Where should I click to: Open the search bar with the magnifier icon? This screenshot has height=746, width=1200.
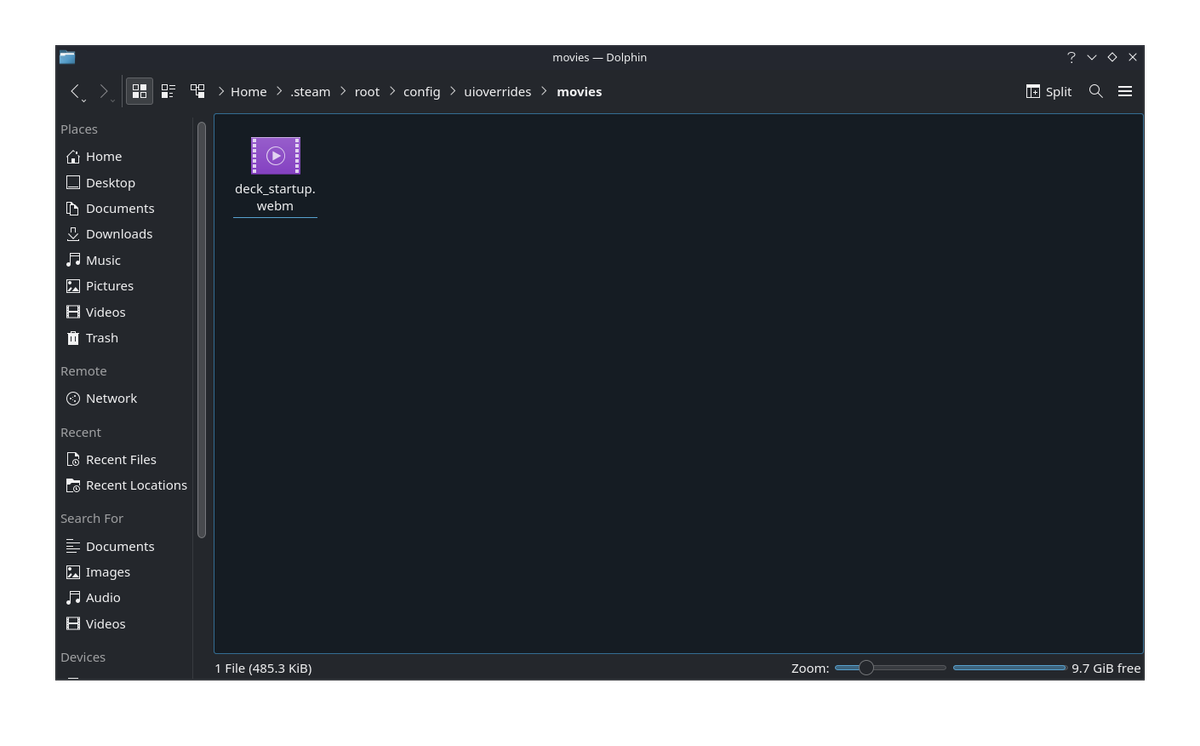click(1095, 91)
